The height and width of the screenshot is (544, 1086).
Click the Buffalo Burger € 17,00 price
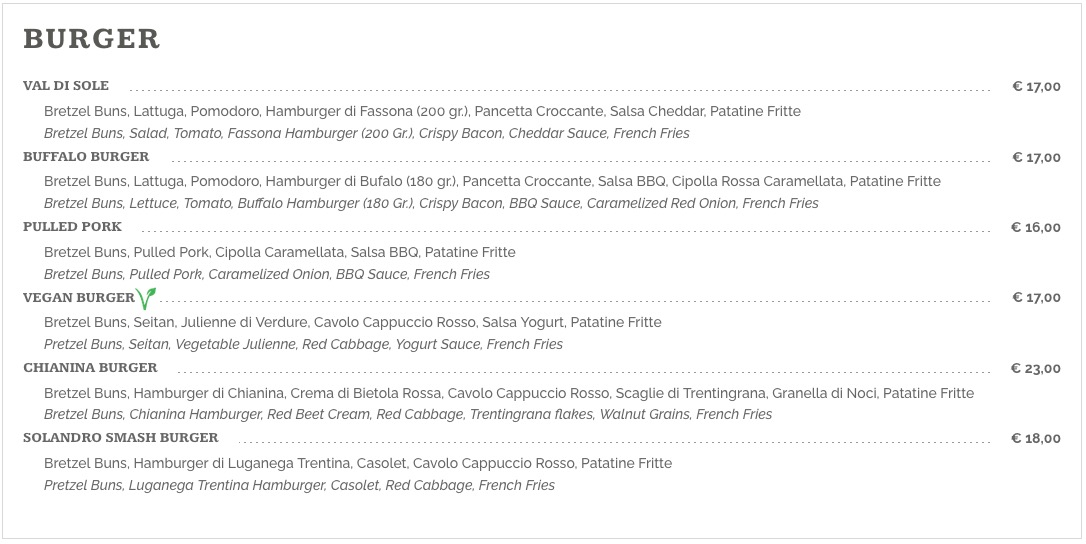point(1036,157)
